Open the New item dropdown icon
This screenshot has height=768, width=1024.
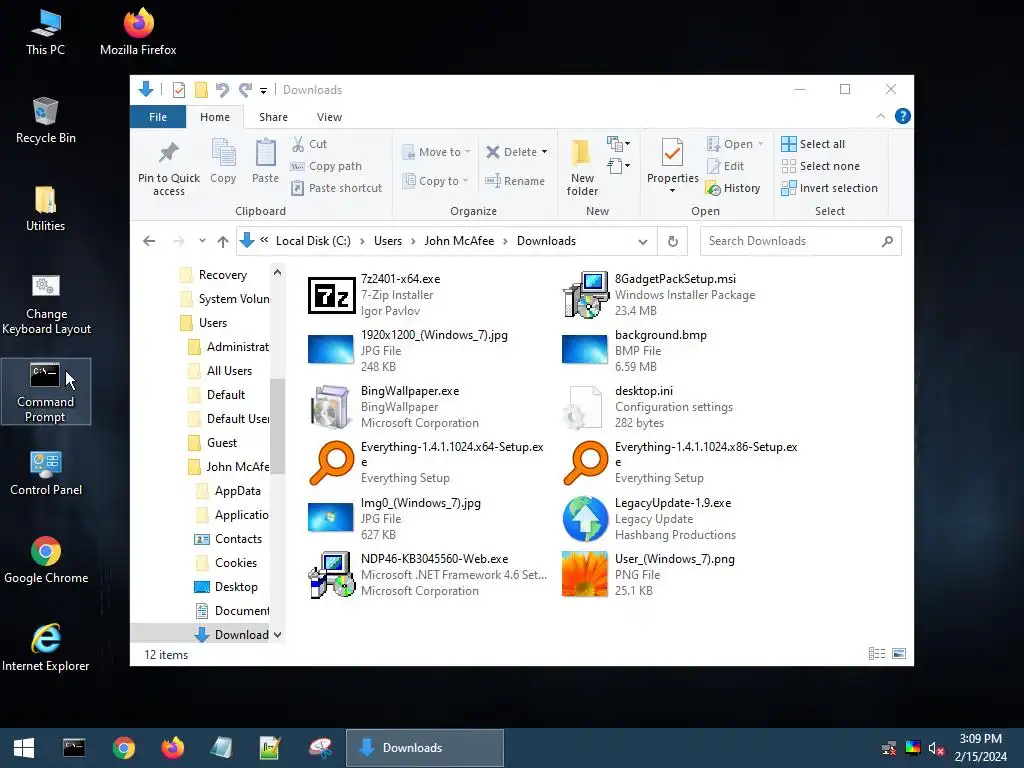[x=618, y=143]
